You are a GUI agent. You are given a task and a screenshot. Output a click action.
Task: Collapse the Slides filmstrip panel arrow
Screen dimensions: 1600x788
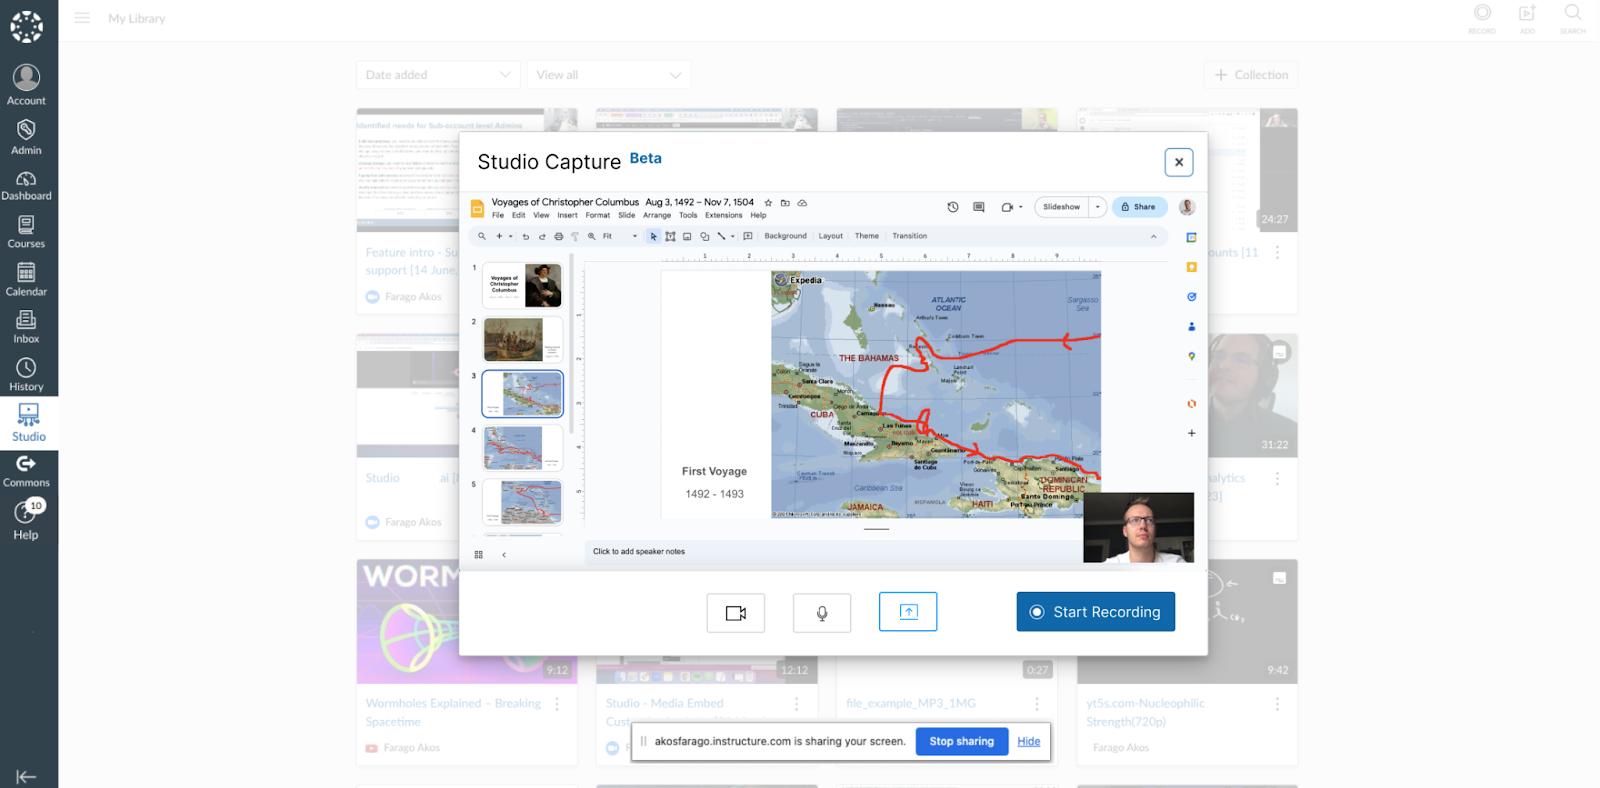(x=504, y=554)
